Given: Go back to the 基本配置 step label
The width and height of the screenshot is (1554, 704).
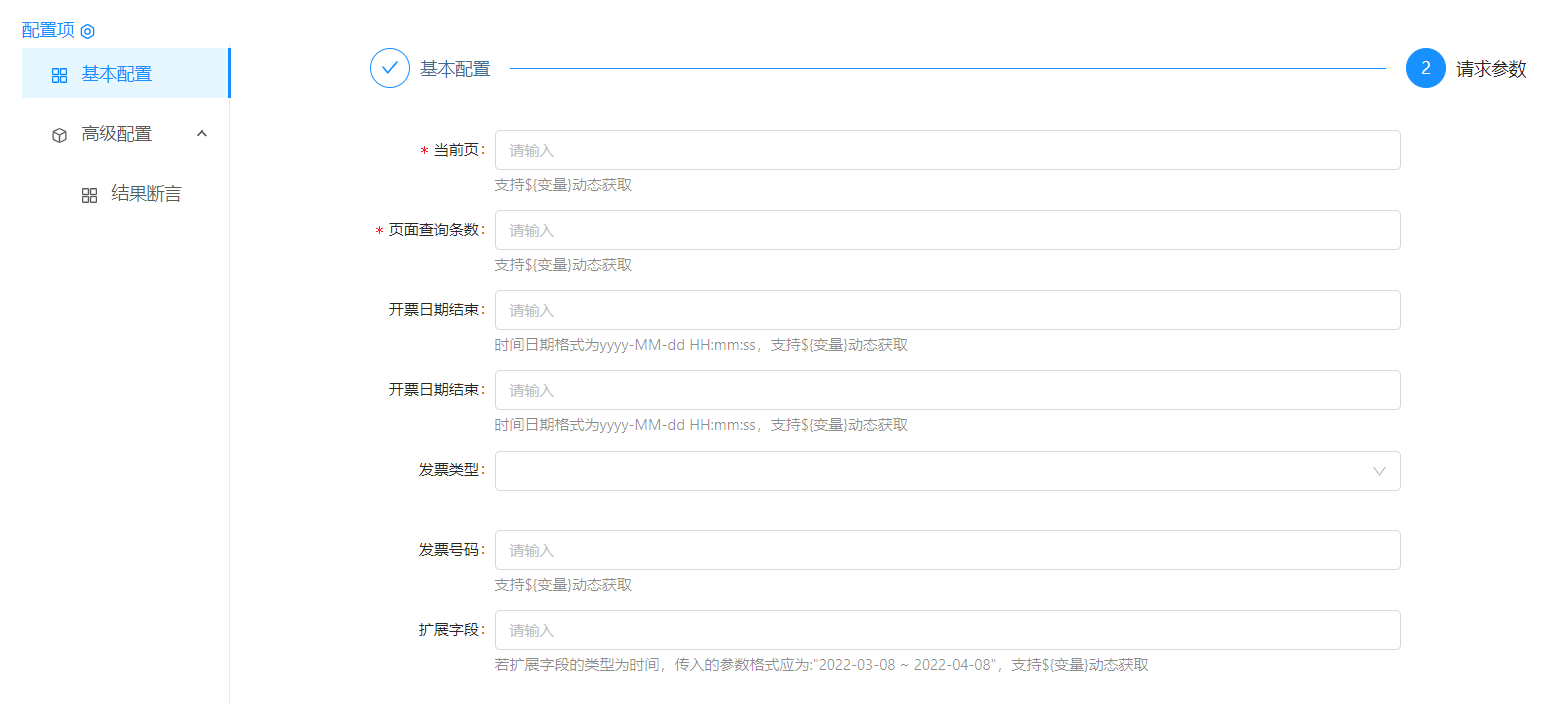Looking at the screenshot, I should 455,69.
